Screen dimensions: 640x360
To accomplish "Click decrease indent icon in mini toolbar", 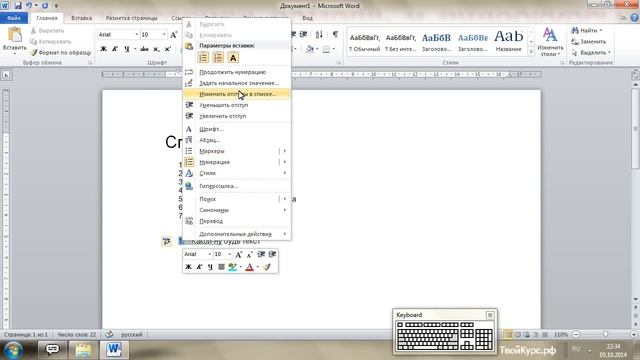I will (x=261, y=254).
